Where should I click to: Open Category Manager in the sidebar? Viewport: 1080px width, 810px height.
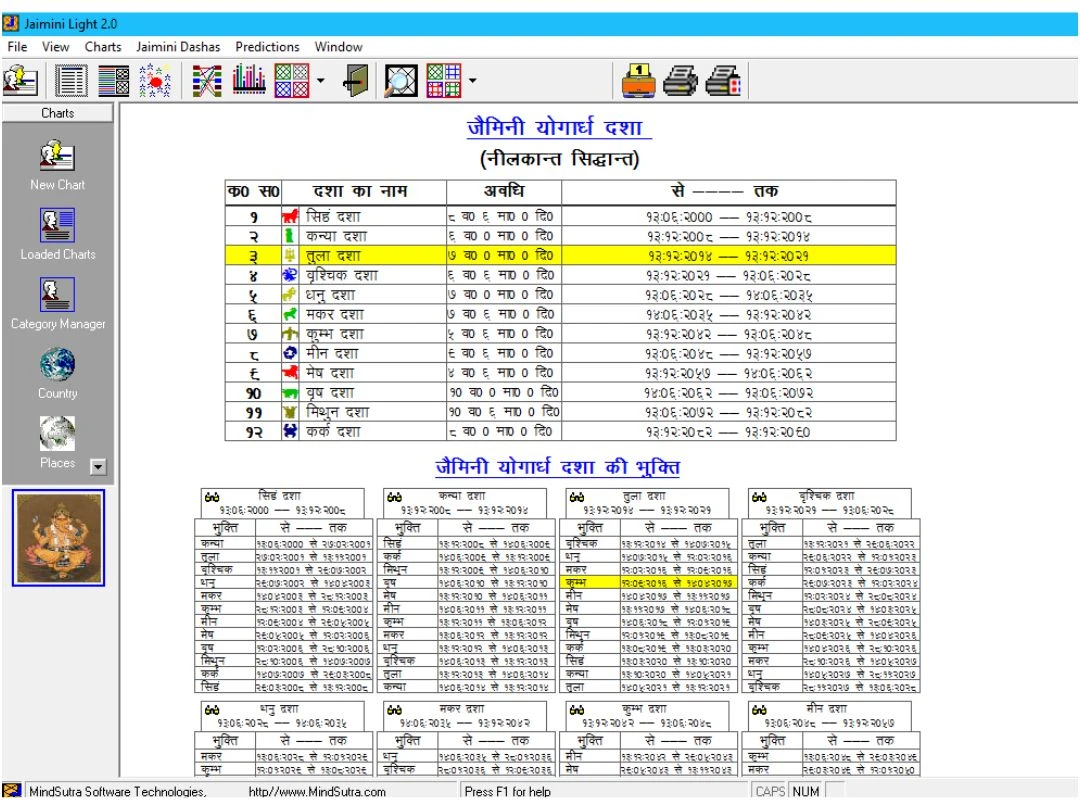pos(57,294)
